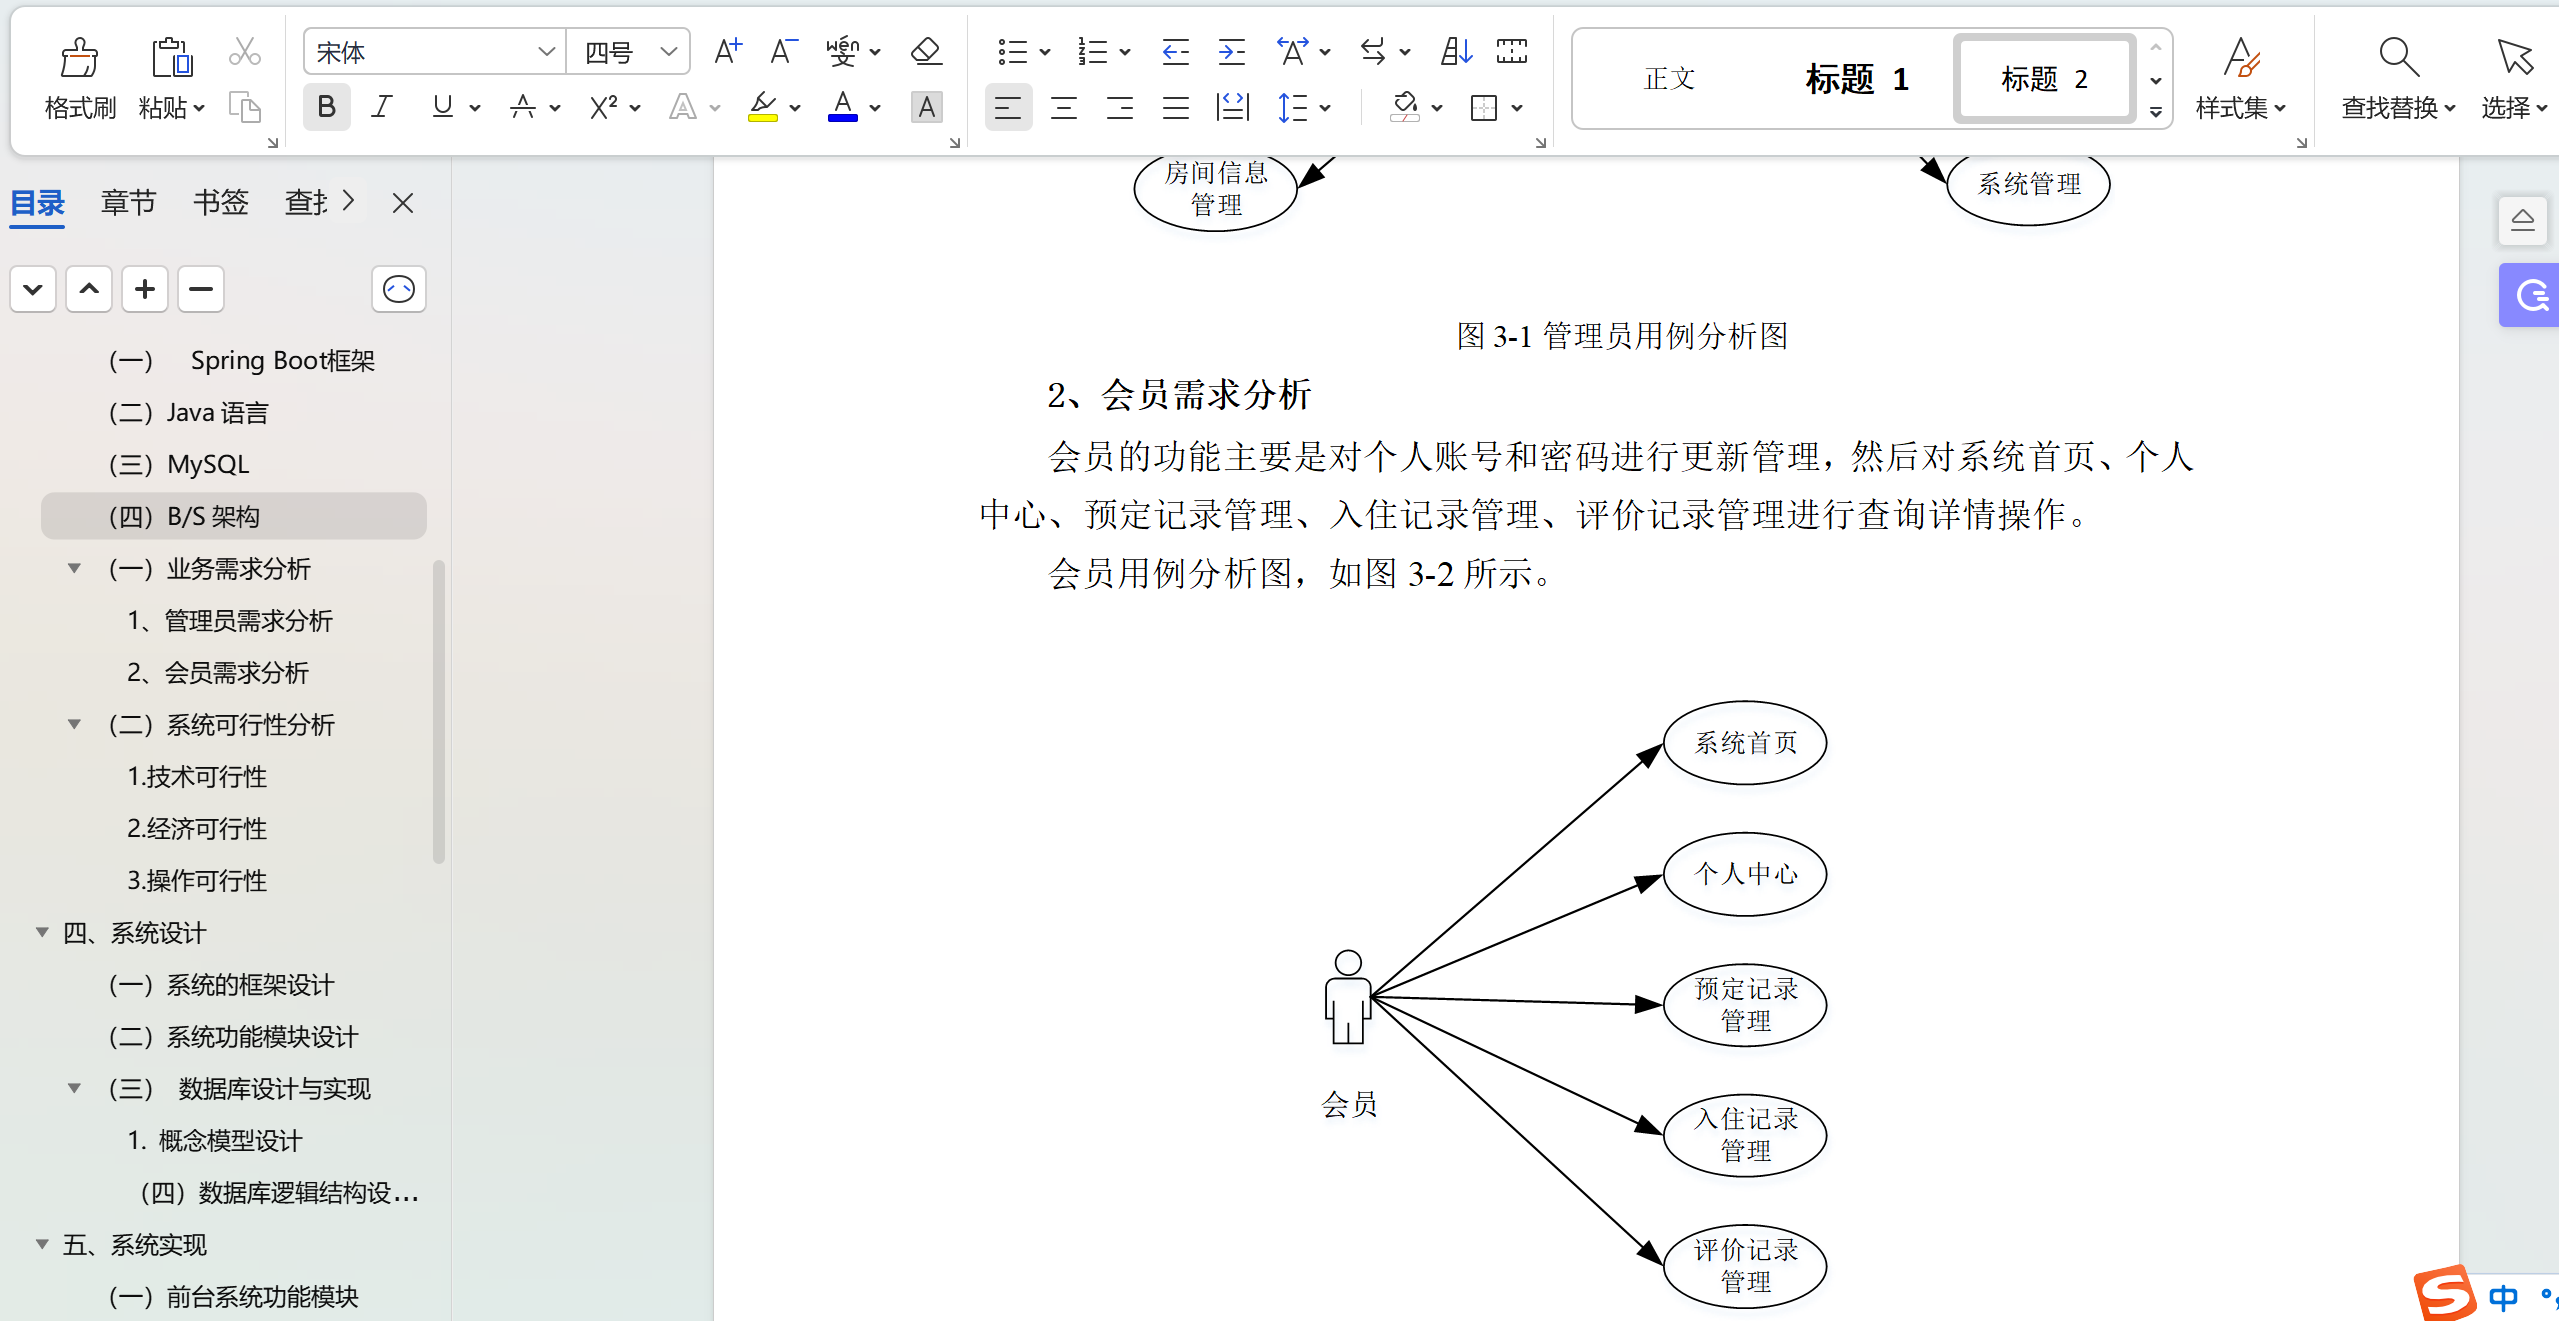The height and width of the screenshot is (1321, 2559).
Task: Toggle bold formatting
Action: click(326, 108)
